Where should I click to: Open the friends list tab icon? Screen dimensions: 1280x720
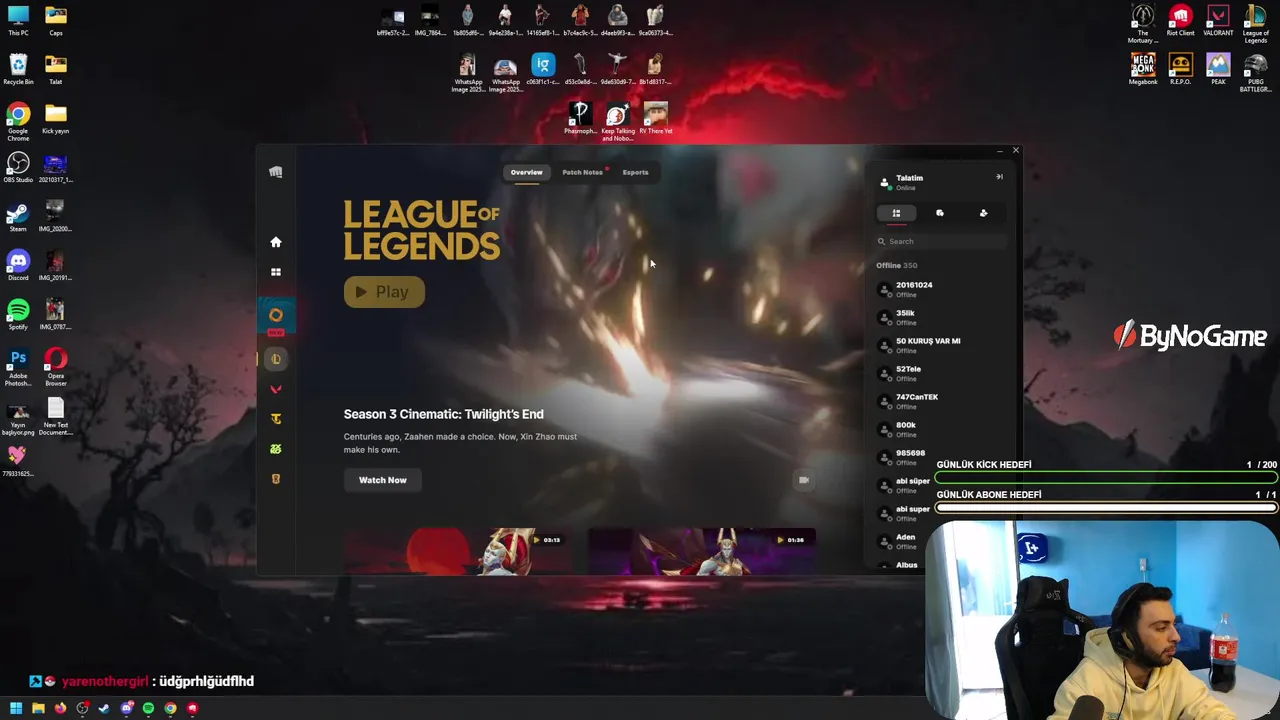[896, 213]
